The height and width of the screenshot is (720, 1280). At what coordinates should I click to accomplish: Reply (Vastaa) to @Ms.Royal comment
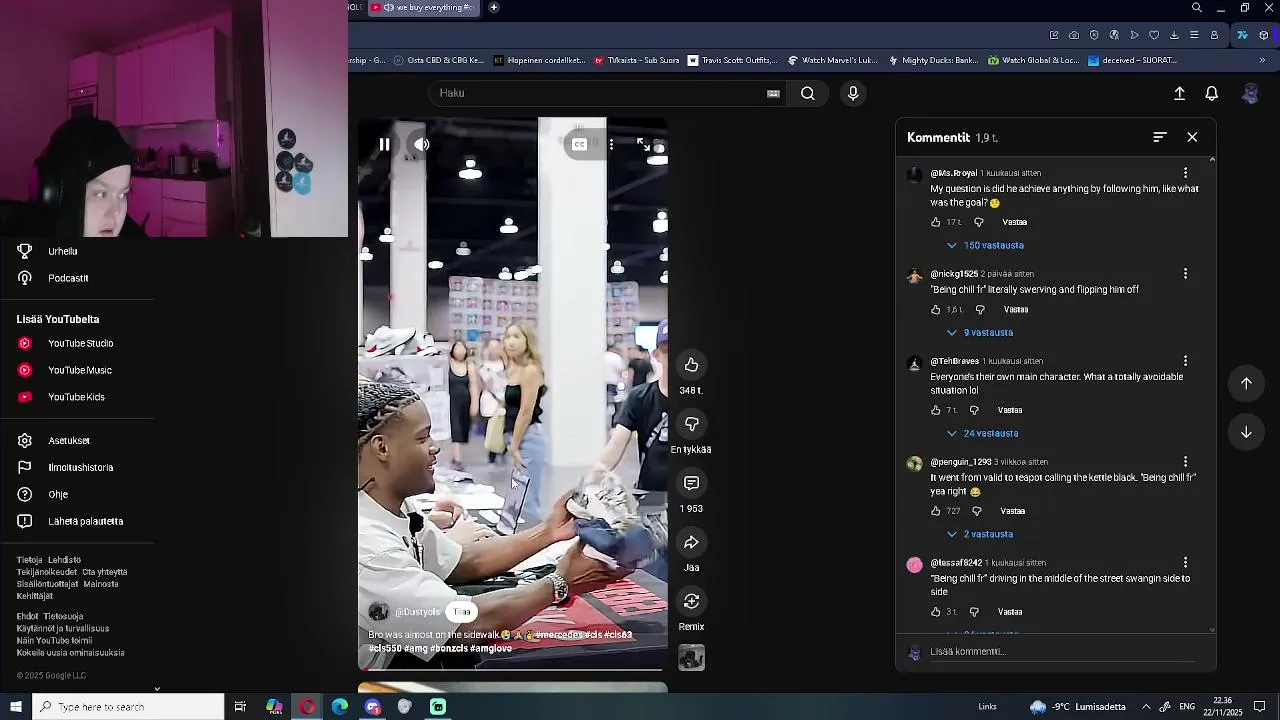point(1014,222)
